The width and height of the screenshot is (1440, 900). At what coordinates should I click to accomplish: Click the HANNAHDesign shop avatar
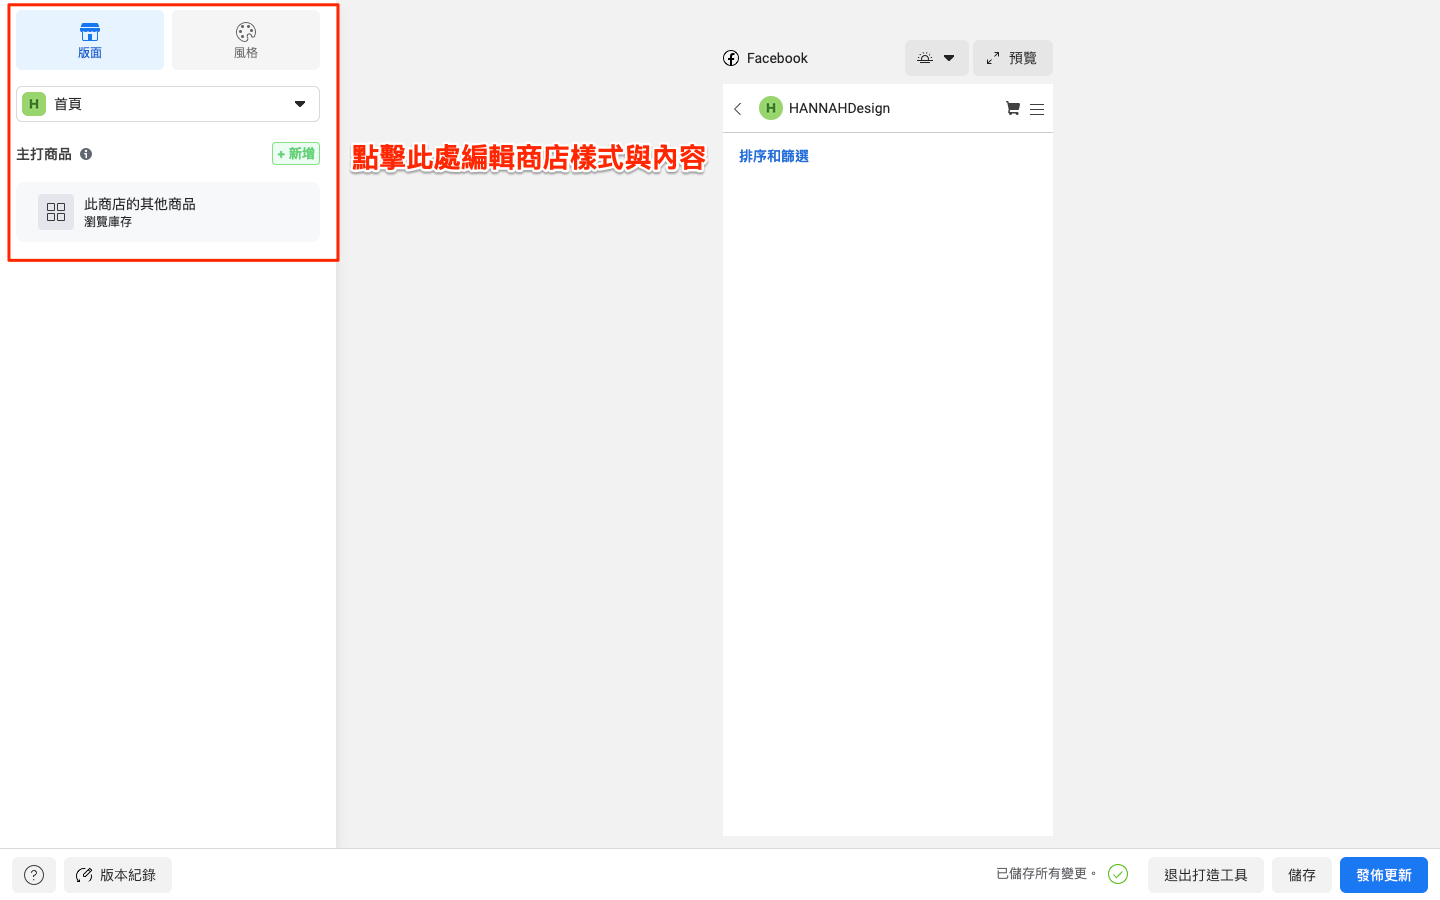771,108
